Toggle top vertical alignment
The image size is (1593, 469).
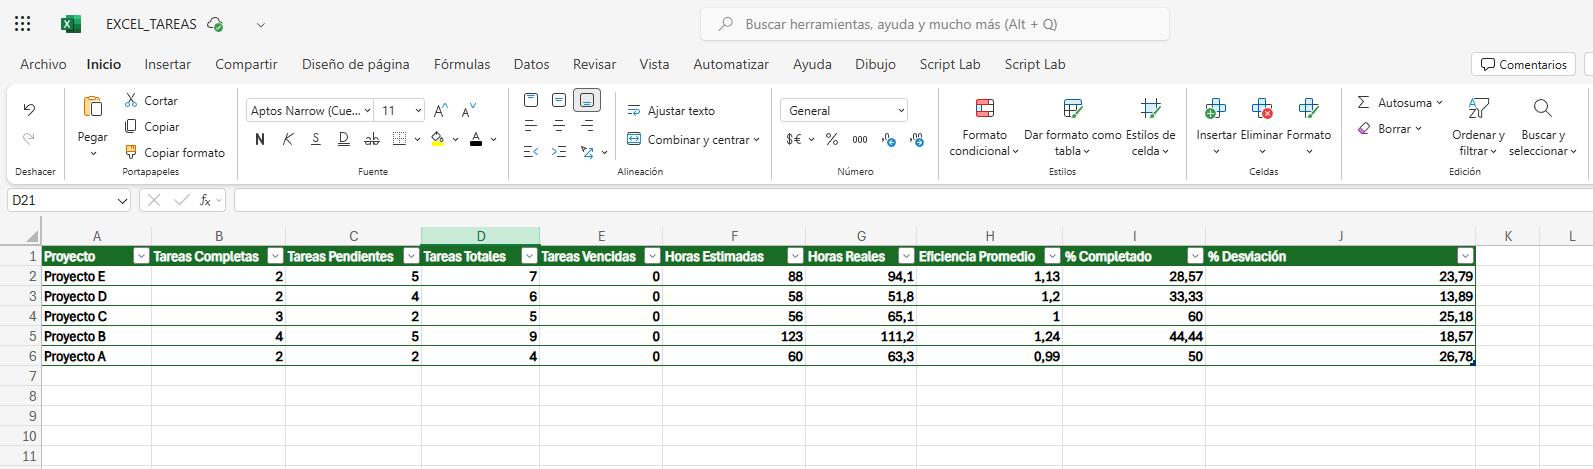tap(531, 100)
